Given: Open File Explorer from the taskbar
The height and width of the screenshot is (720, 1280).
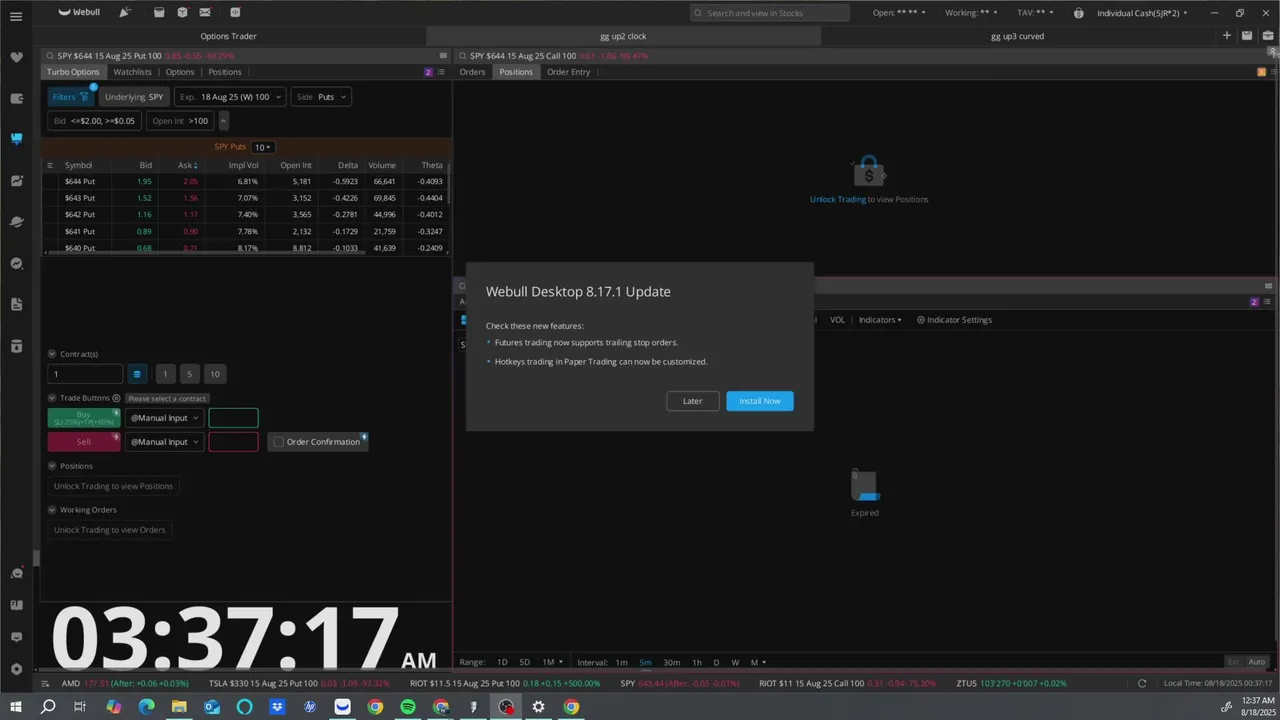Looking at the screenshot, I should click(179, 707).
